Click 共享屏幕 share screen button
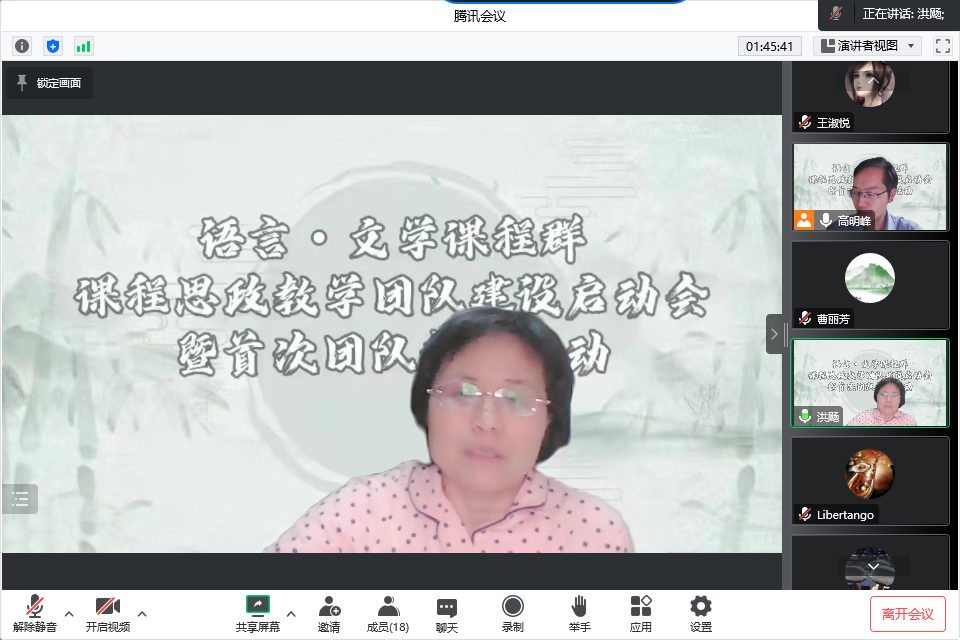 tap(257, 613)
